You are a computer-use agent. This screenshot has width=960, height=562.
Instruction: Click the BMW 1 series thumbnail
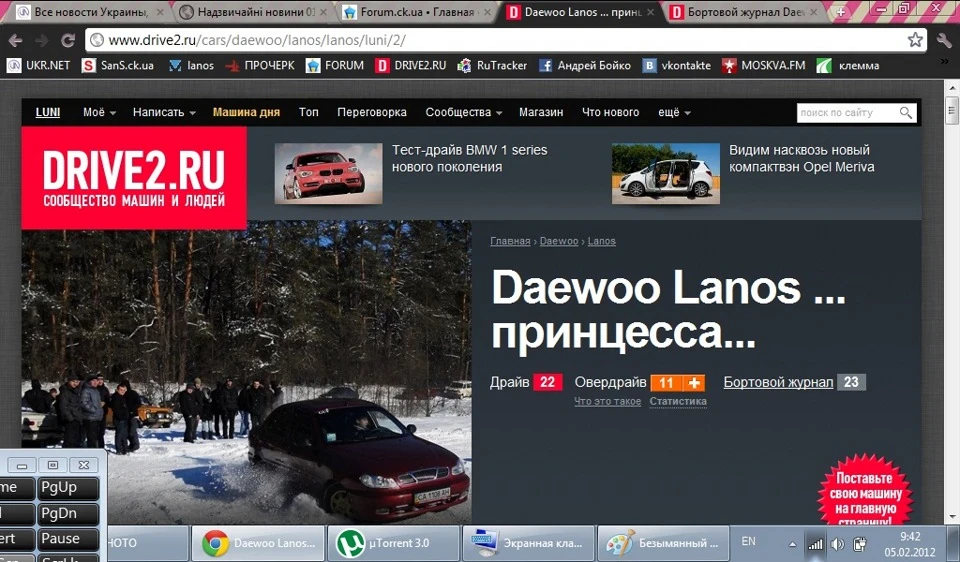tap(328, 173)
